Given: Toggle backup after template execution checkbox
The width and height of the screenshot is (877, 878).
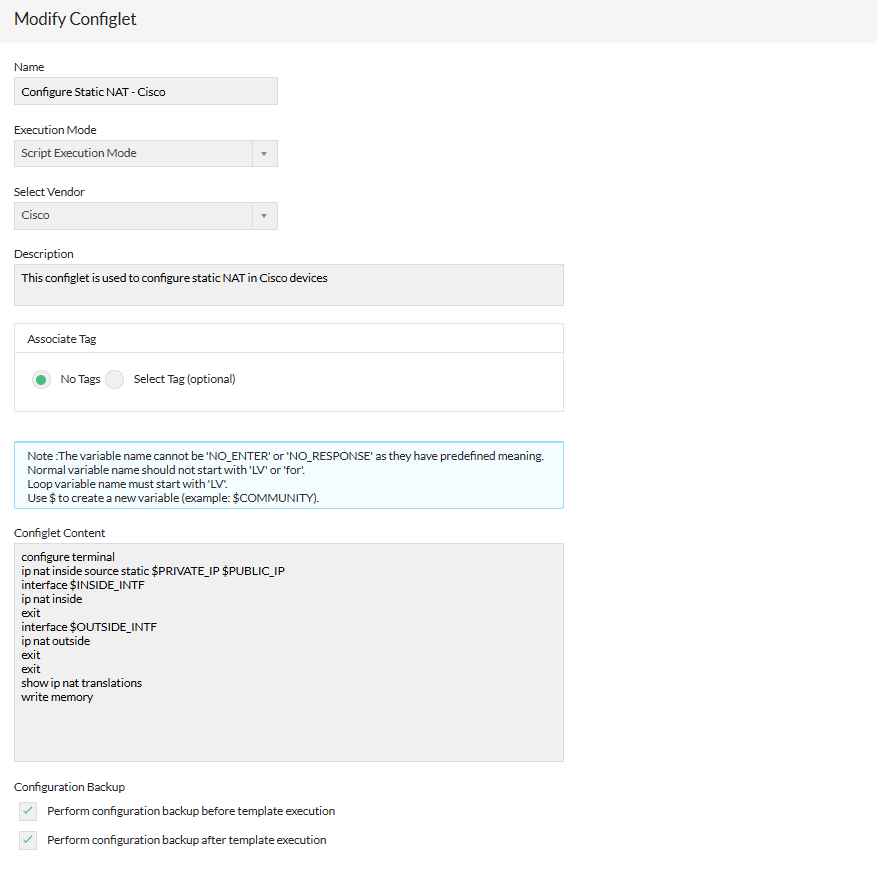Looking at the screenshot, I should click(28, 840).
